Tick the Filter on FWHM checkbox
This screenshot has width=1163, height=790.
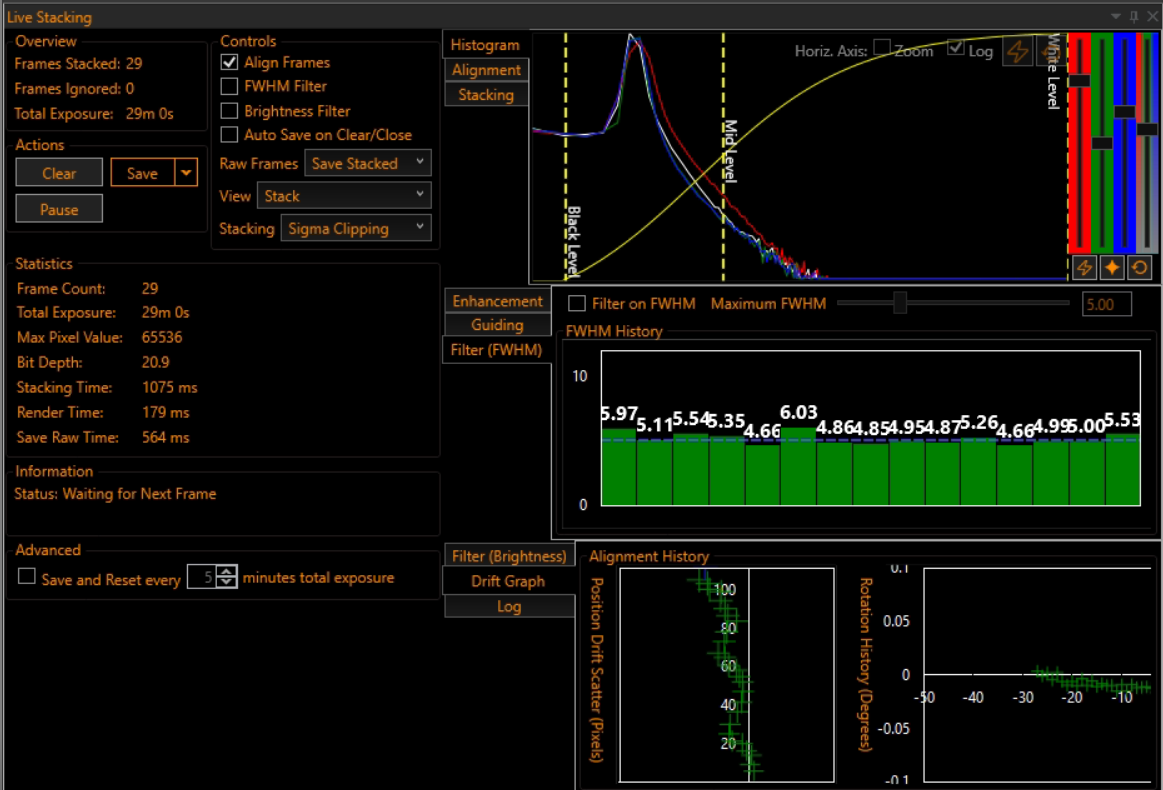(x=577, y=303)
